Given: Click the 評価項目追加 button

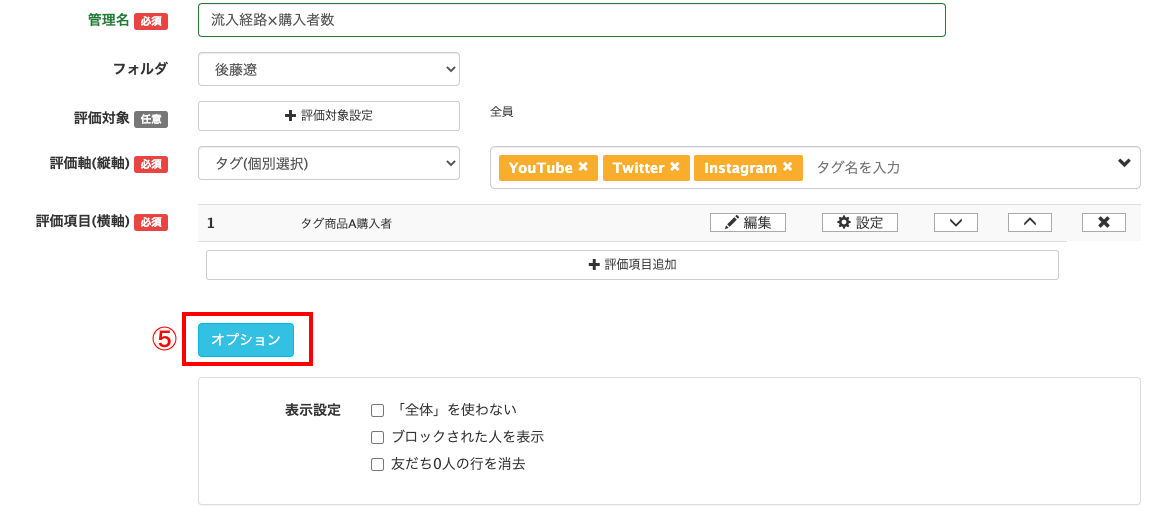Looking at the screenshot, I should pyautogui.click(x=632, y=265).
